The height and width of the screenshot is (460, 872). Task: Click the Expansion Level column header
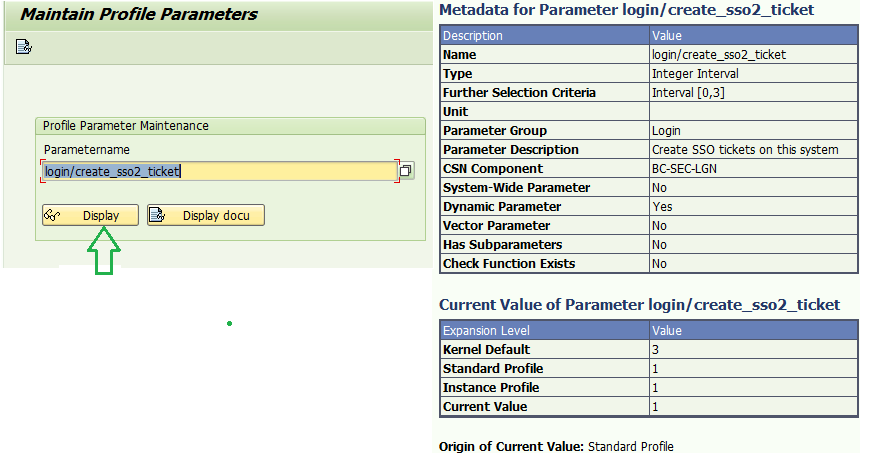pyautogui.click(x=543, y=331)
